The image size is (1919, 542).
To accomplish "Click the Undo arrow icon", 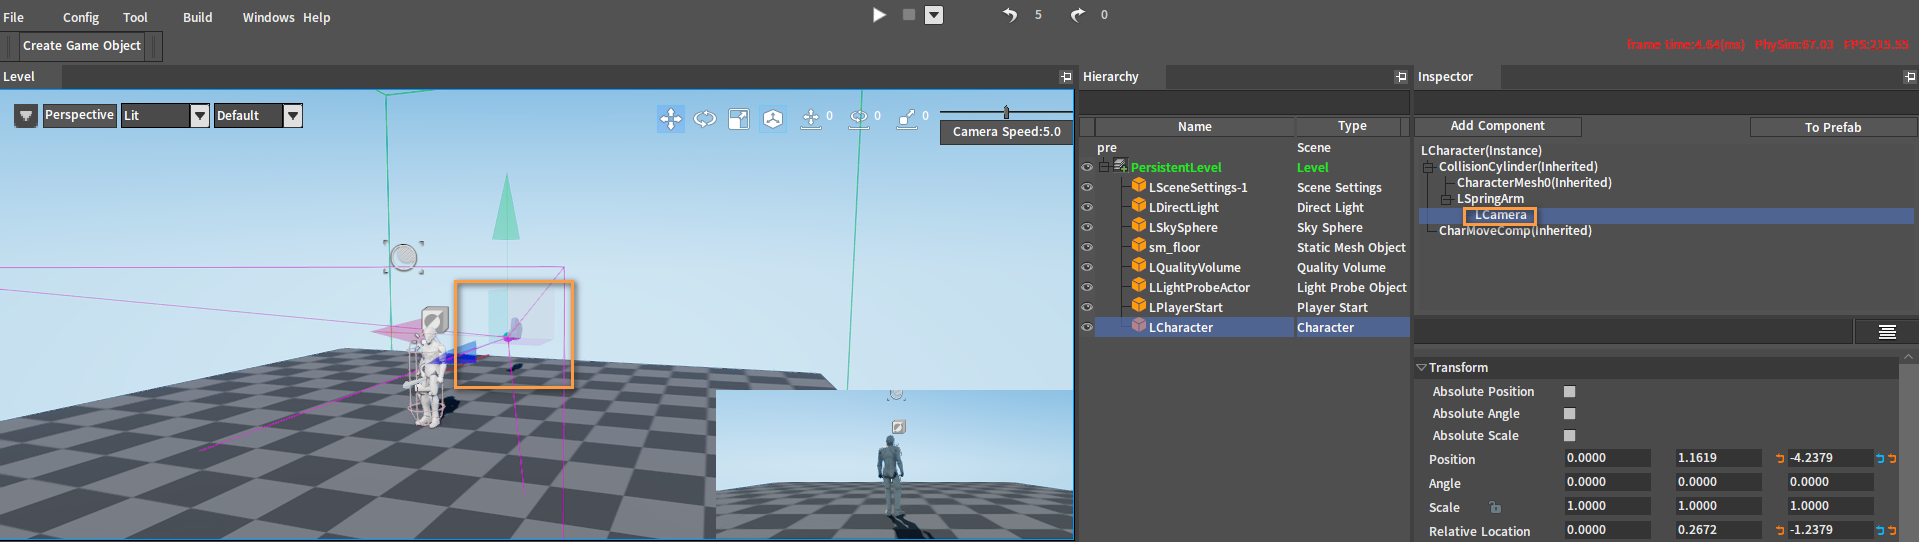I will 1010,15.
